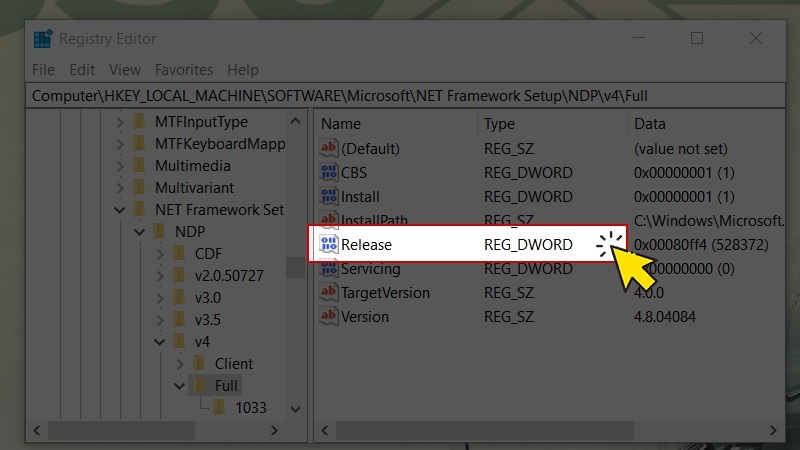Open the Favorites menu

tap(183, 70)
